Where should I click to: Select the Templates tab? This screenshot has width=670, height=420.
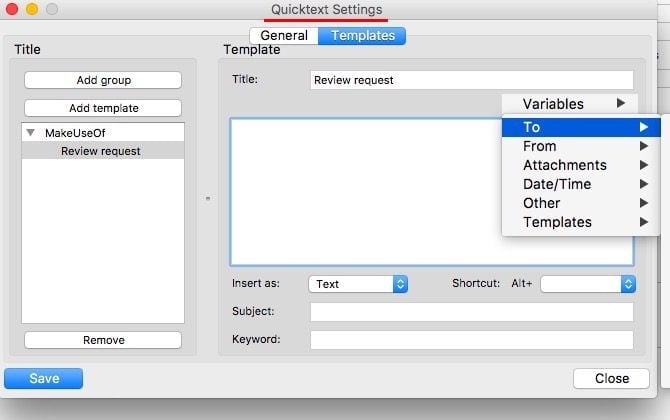362,35
